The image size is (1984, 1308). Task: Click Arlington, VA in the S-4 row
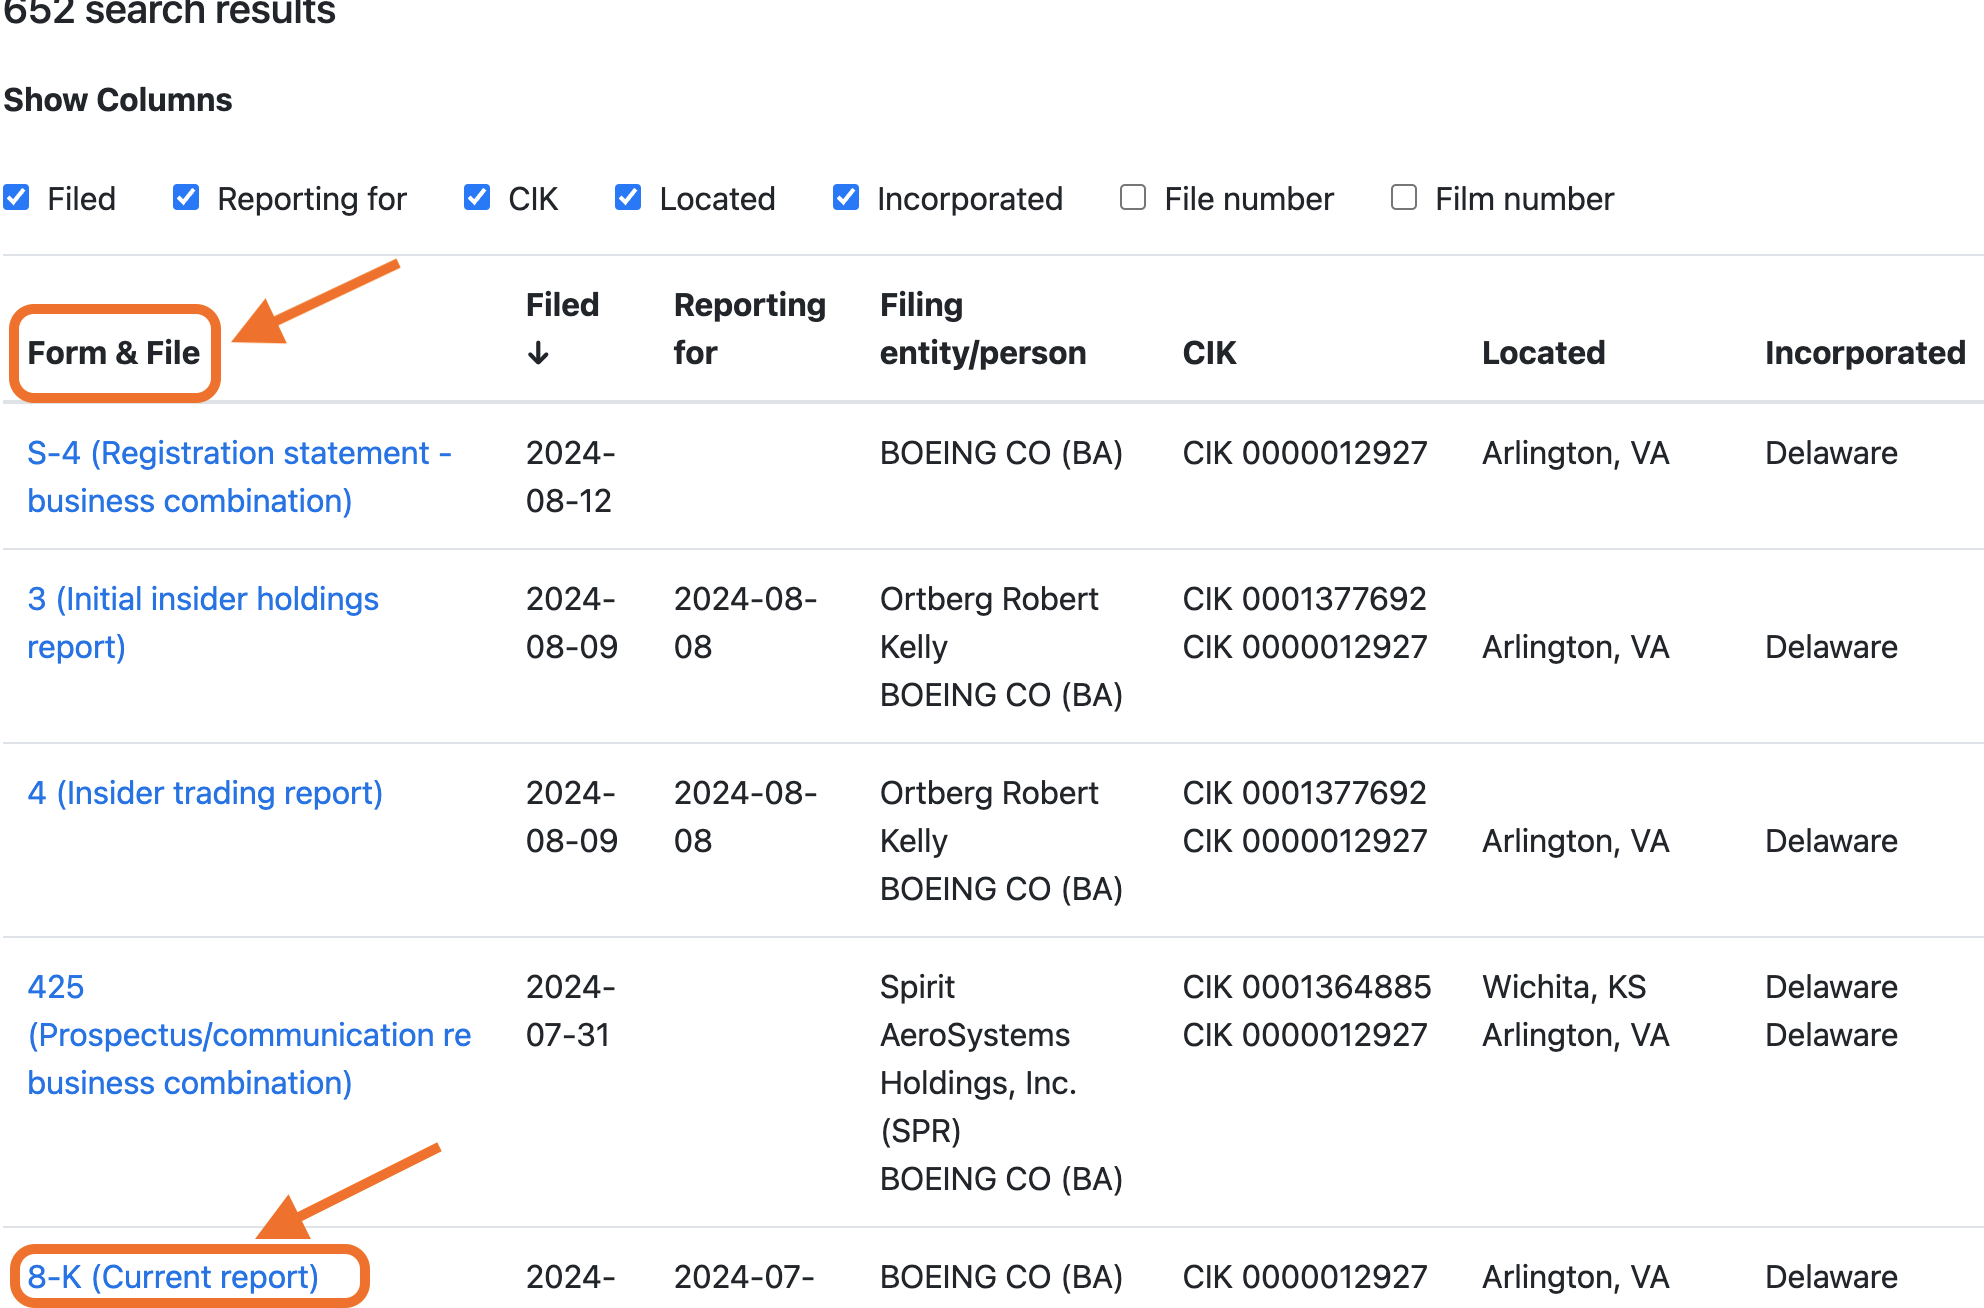pyautogui.click(x=1575, y=453)
